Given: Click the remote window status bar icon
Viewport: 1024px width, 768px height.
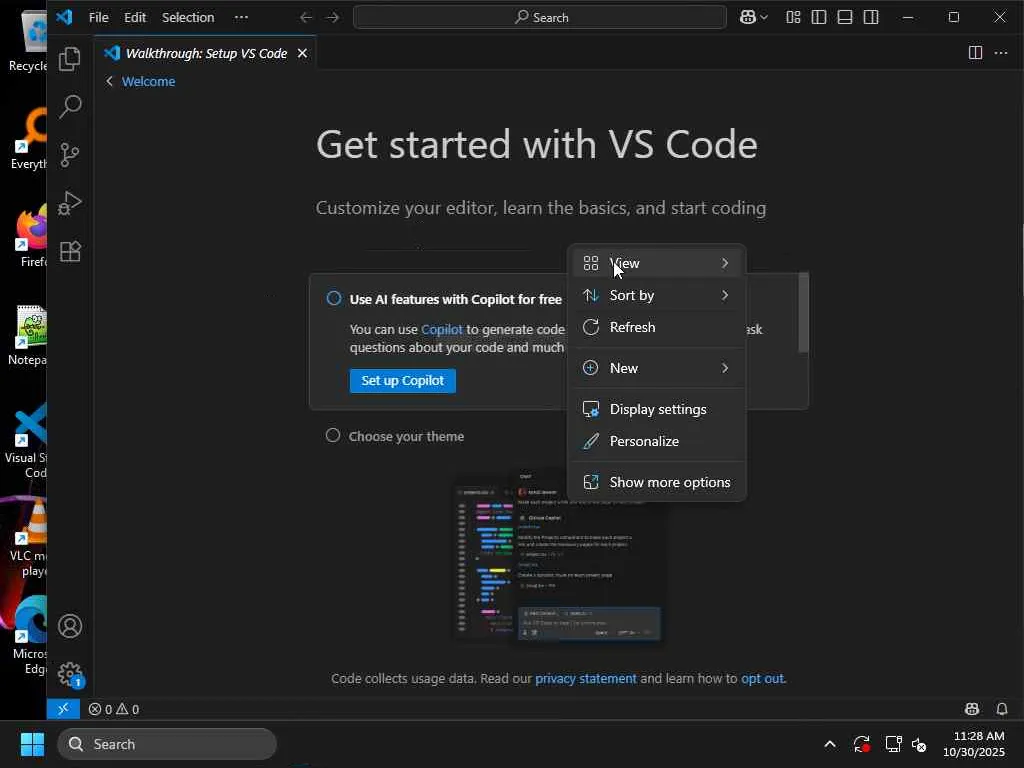Looking at the screenshot, I should [x=63, y=709].
